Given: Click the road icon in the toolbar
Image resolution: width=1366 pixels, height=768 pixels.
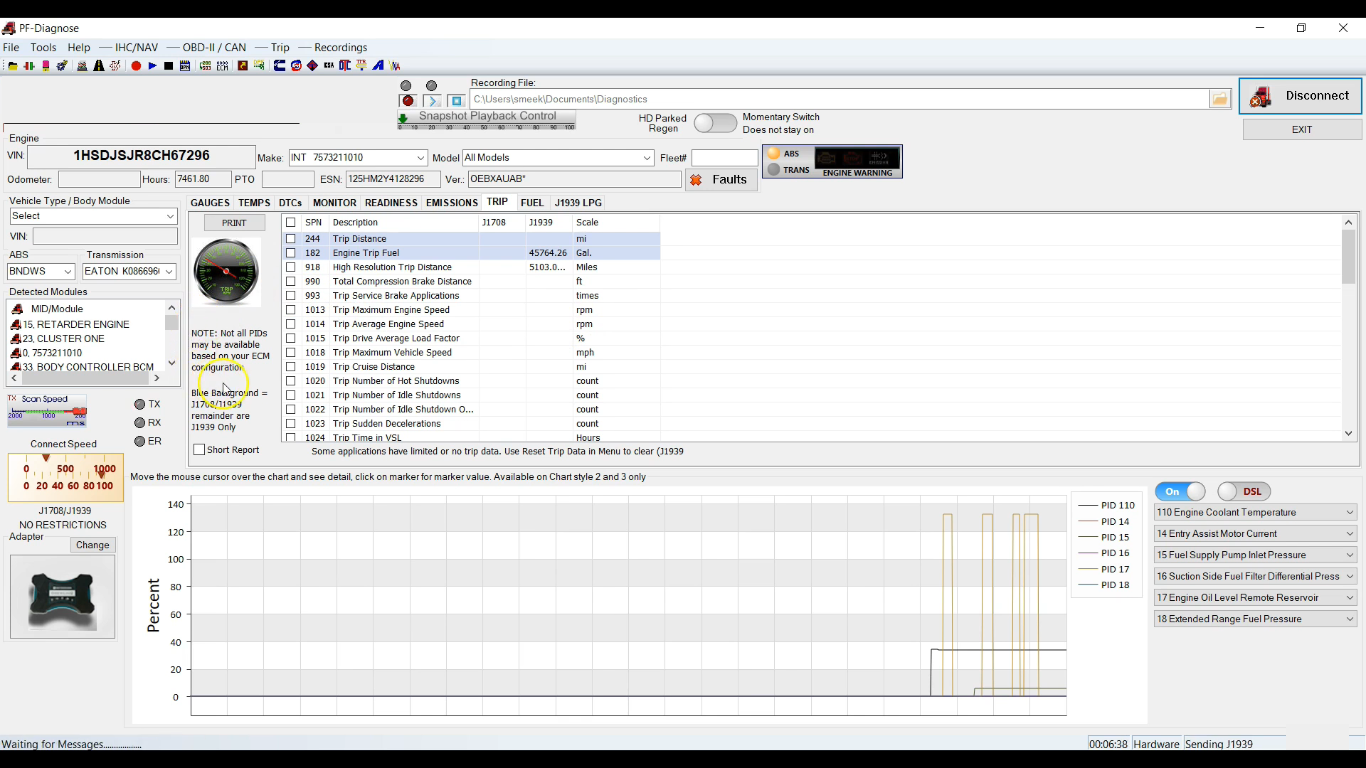Looking at the screenshot, I should (x=99, y=66).
